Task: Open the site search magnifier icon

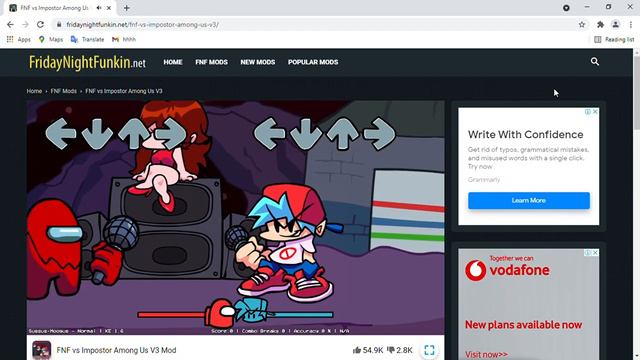Action: click(x=595, y=62)
